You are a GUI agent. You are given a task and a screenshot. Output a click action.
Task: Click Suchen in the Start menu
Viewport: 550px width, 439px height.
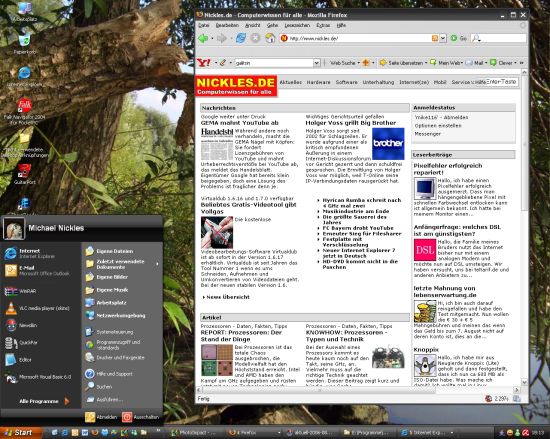point(99,386)
